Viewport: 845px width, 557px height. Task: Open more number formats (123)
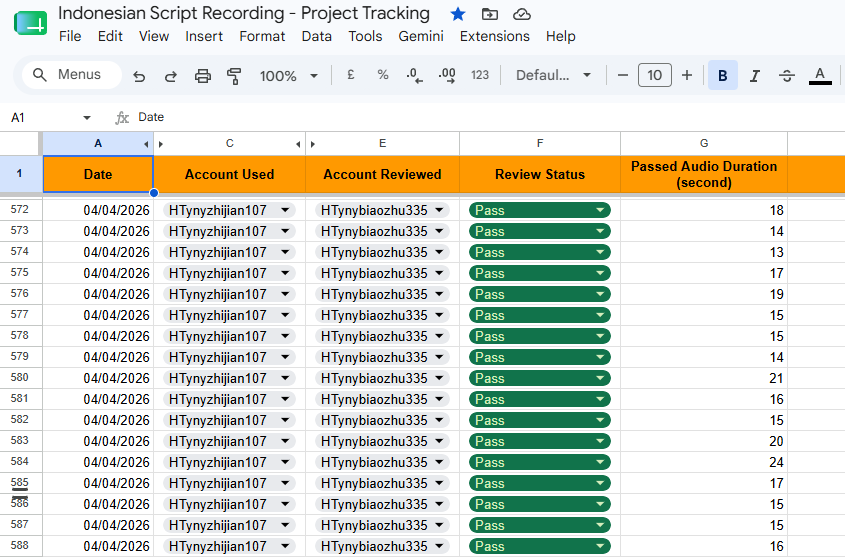click(x=480, y=75)
